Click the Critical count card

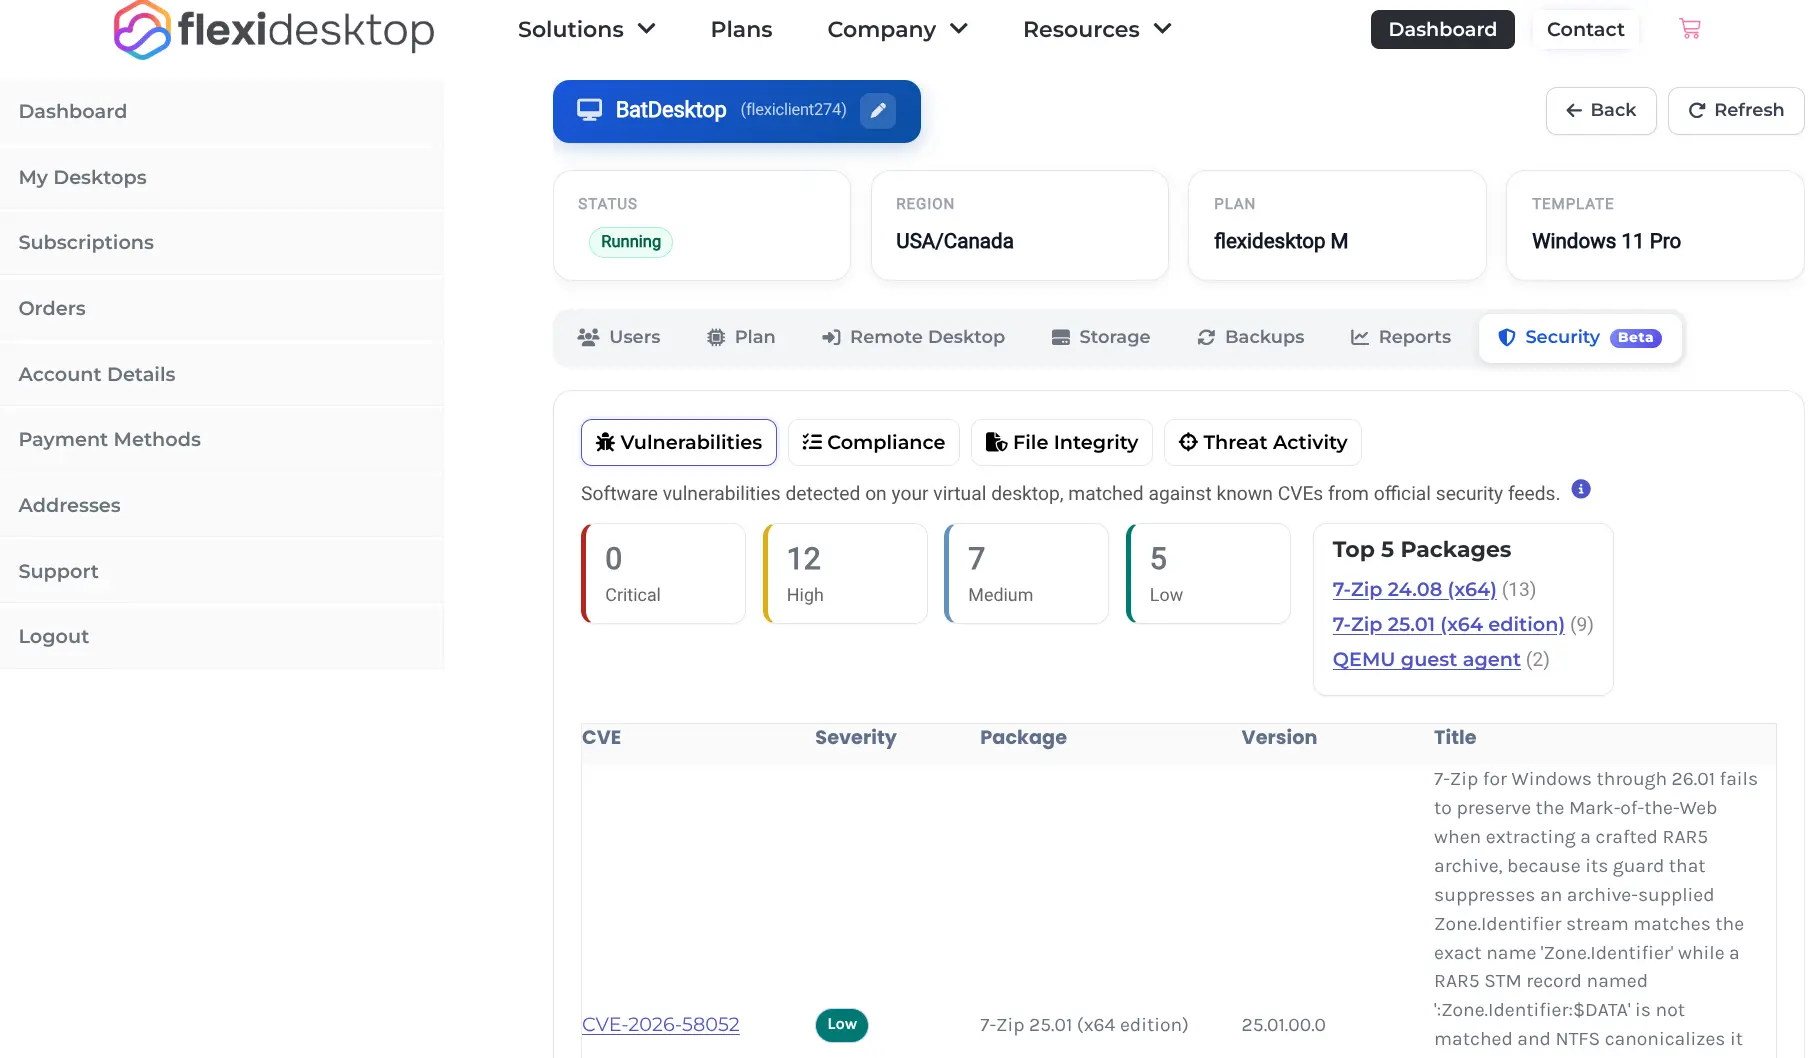pos(664,574)
